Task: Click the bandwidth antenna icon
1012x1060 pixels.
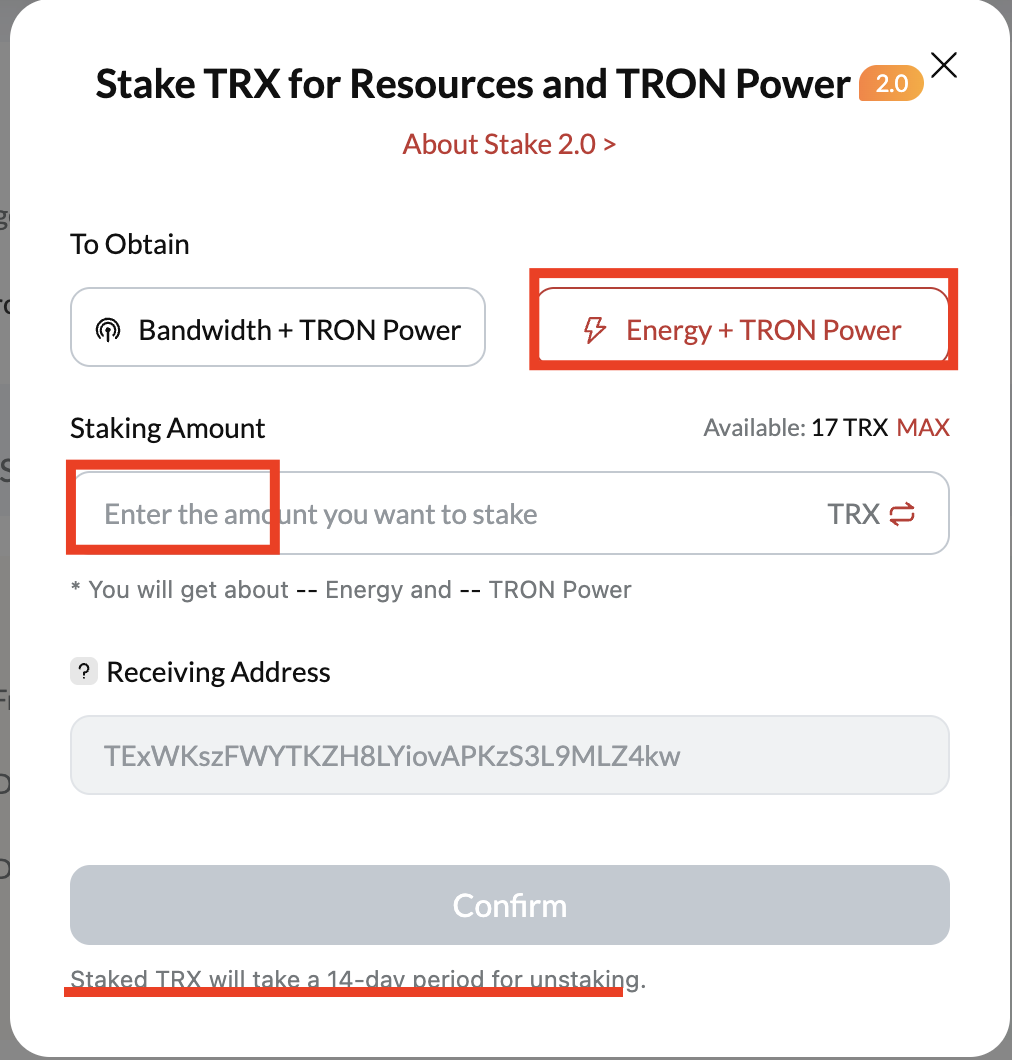Action: [107, 331]
